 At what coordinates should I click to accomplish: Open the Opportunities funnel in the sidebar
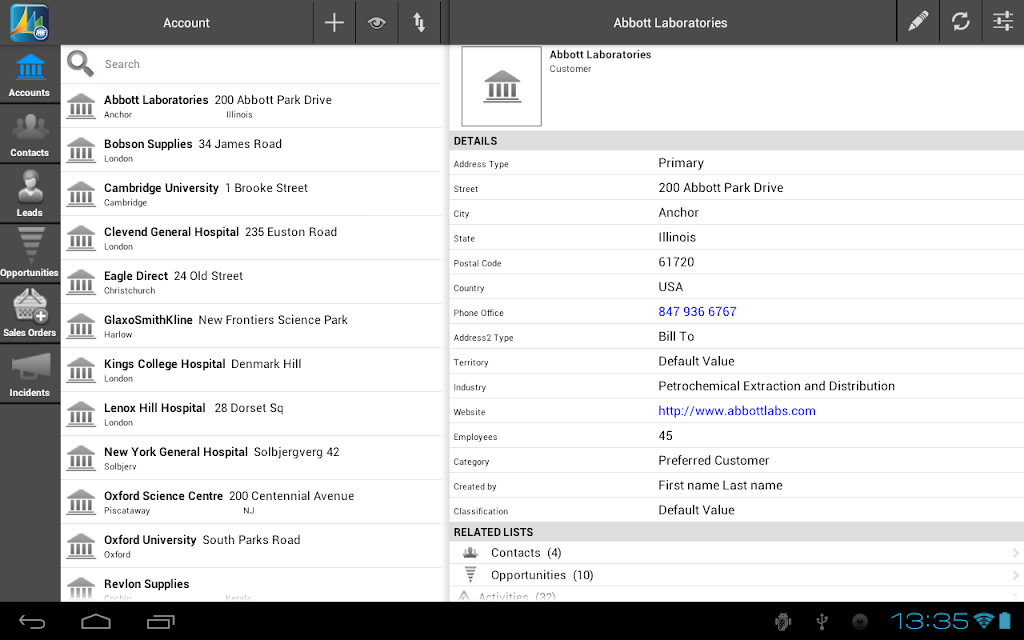pos(29,255)
